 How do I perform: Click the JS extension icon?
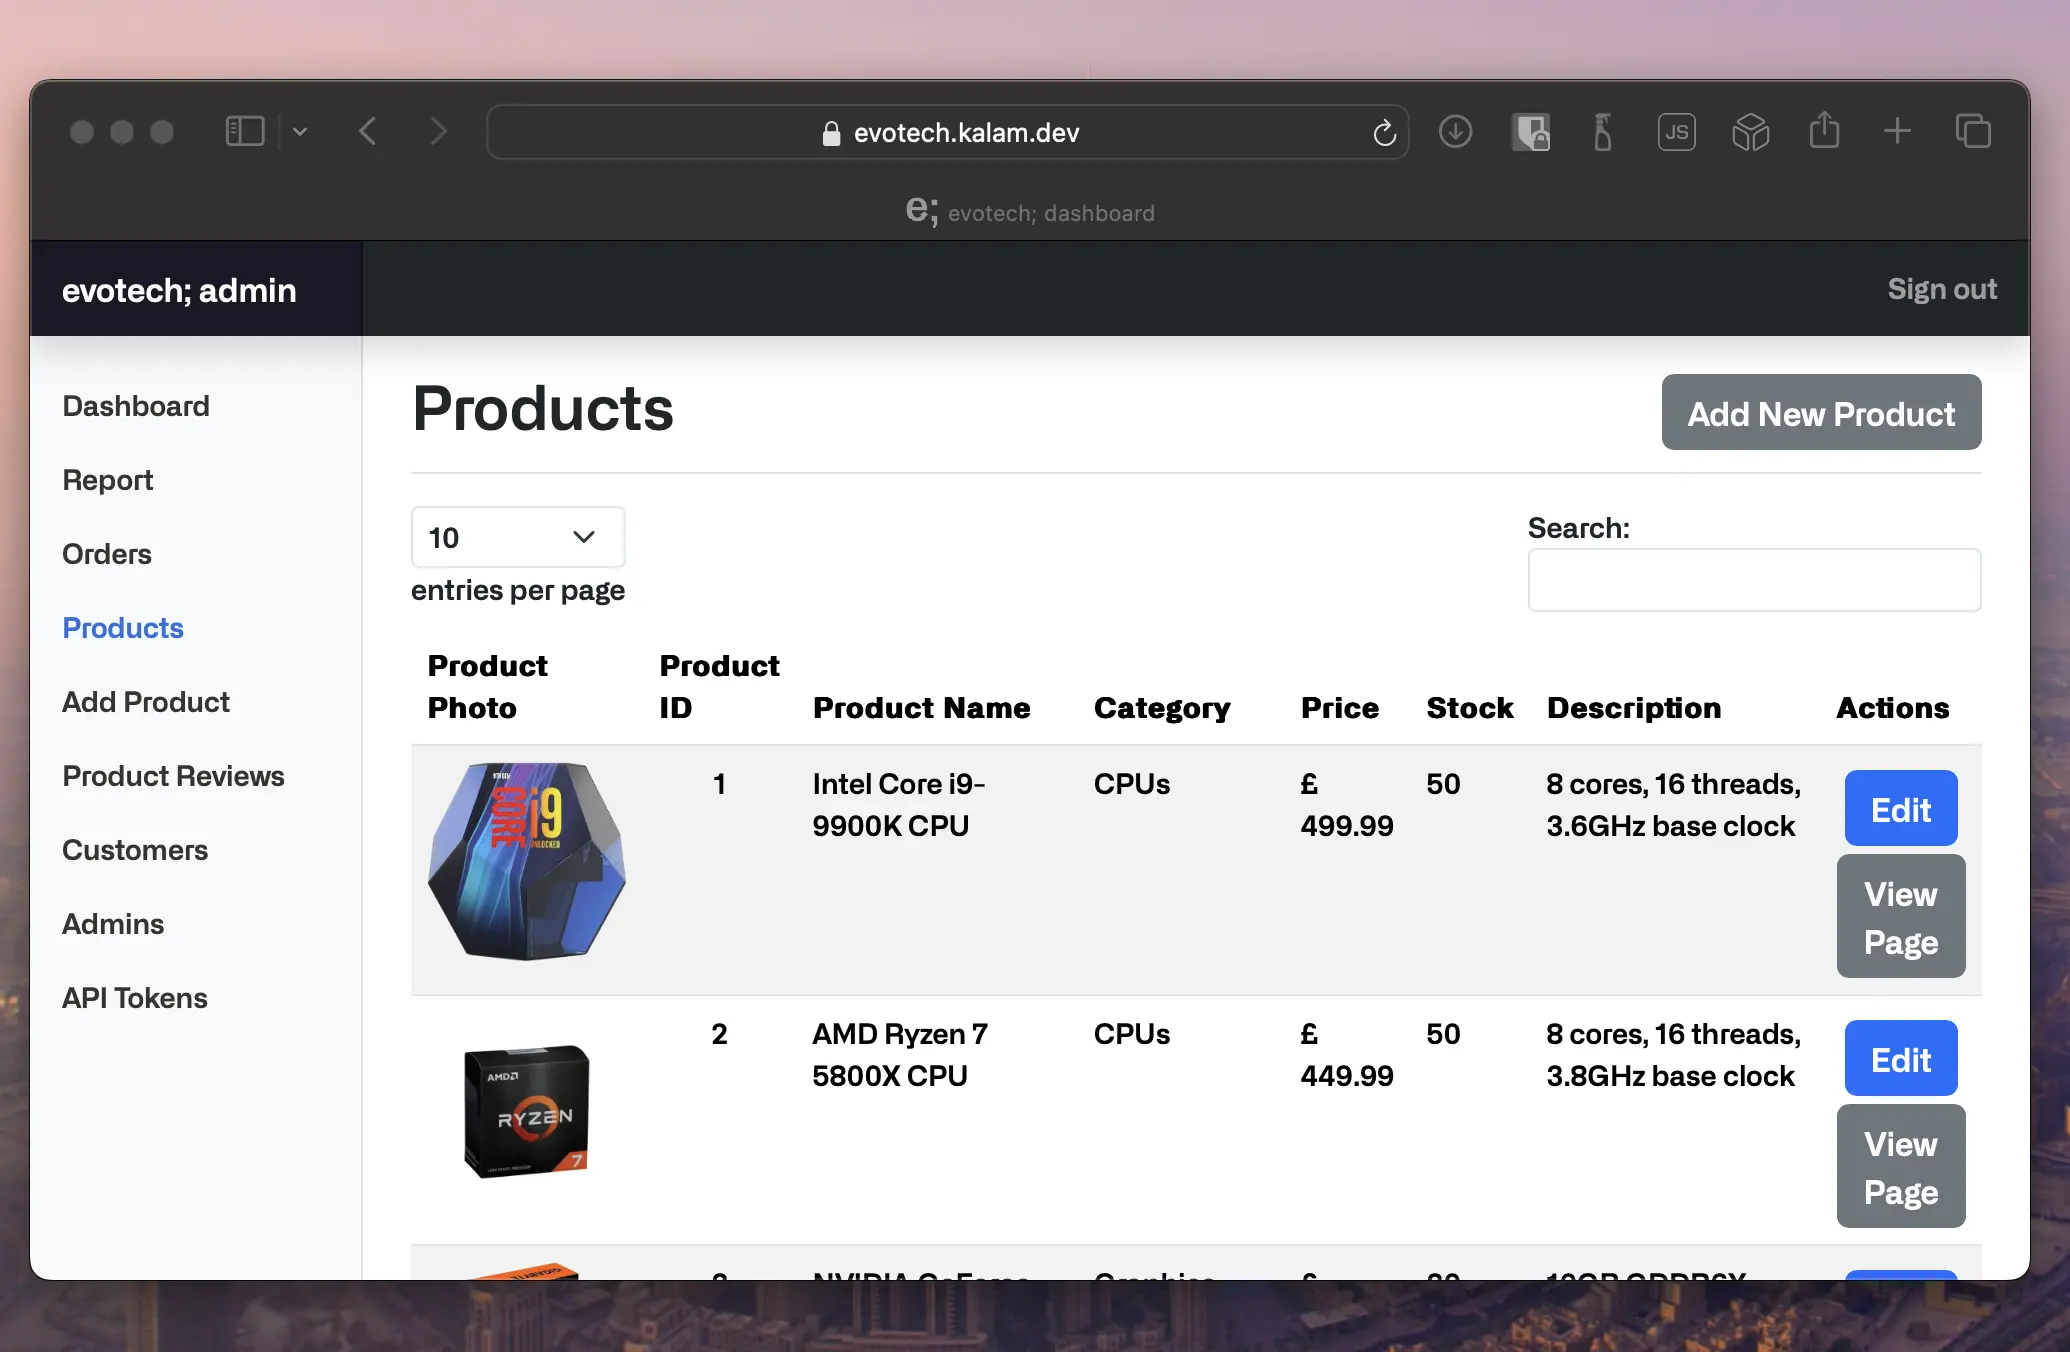(1676, 132)
